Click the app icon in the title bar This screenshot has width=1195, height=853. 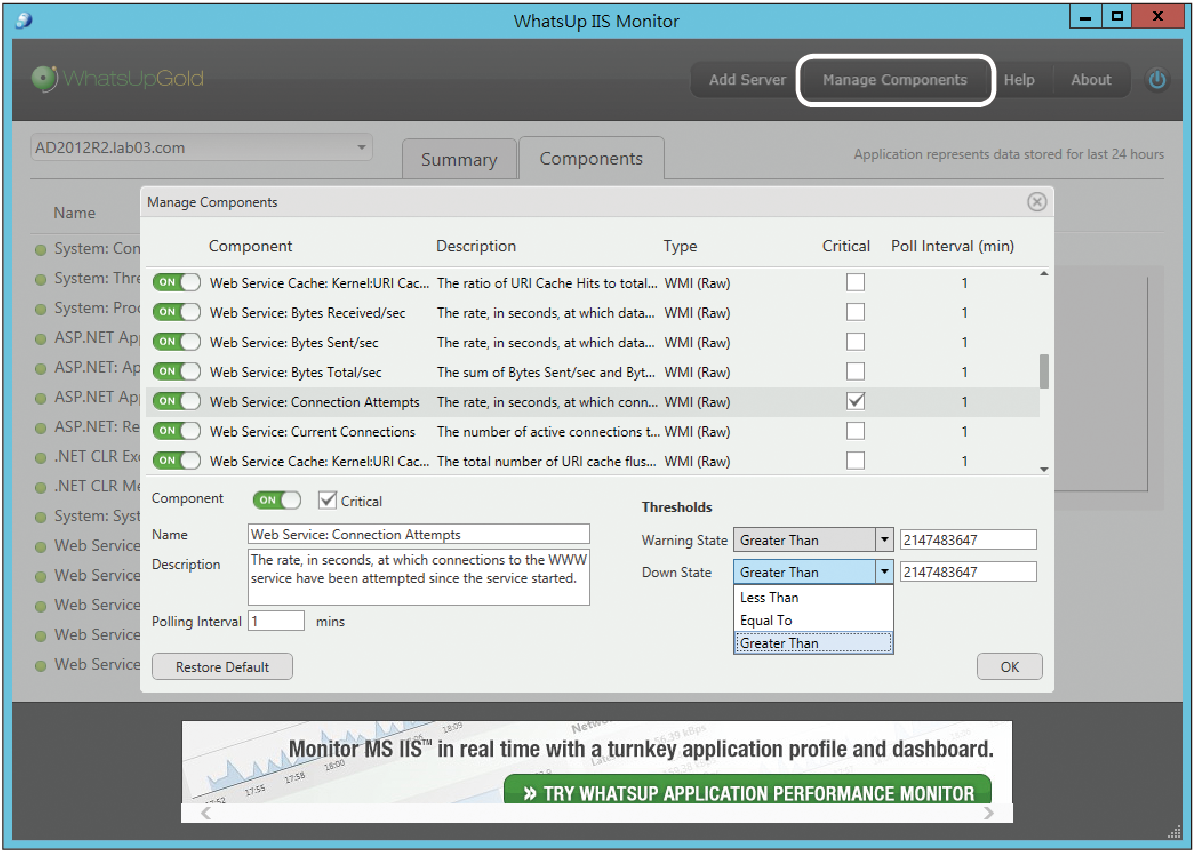[x=24, y=20]
